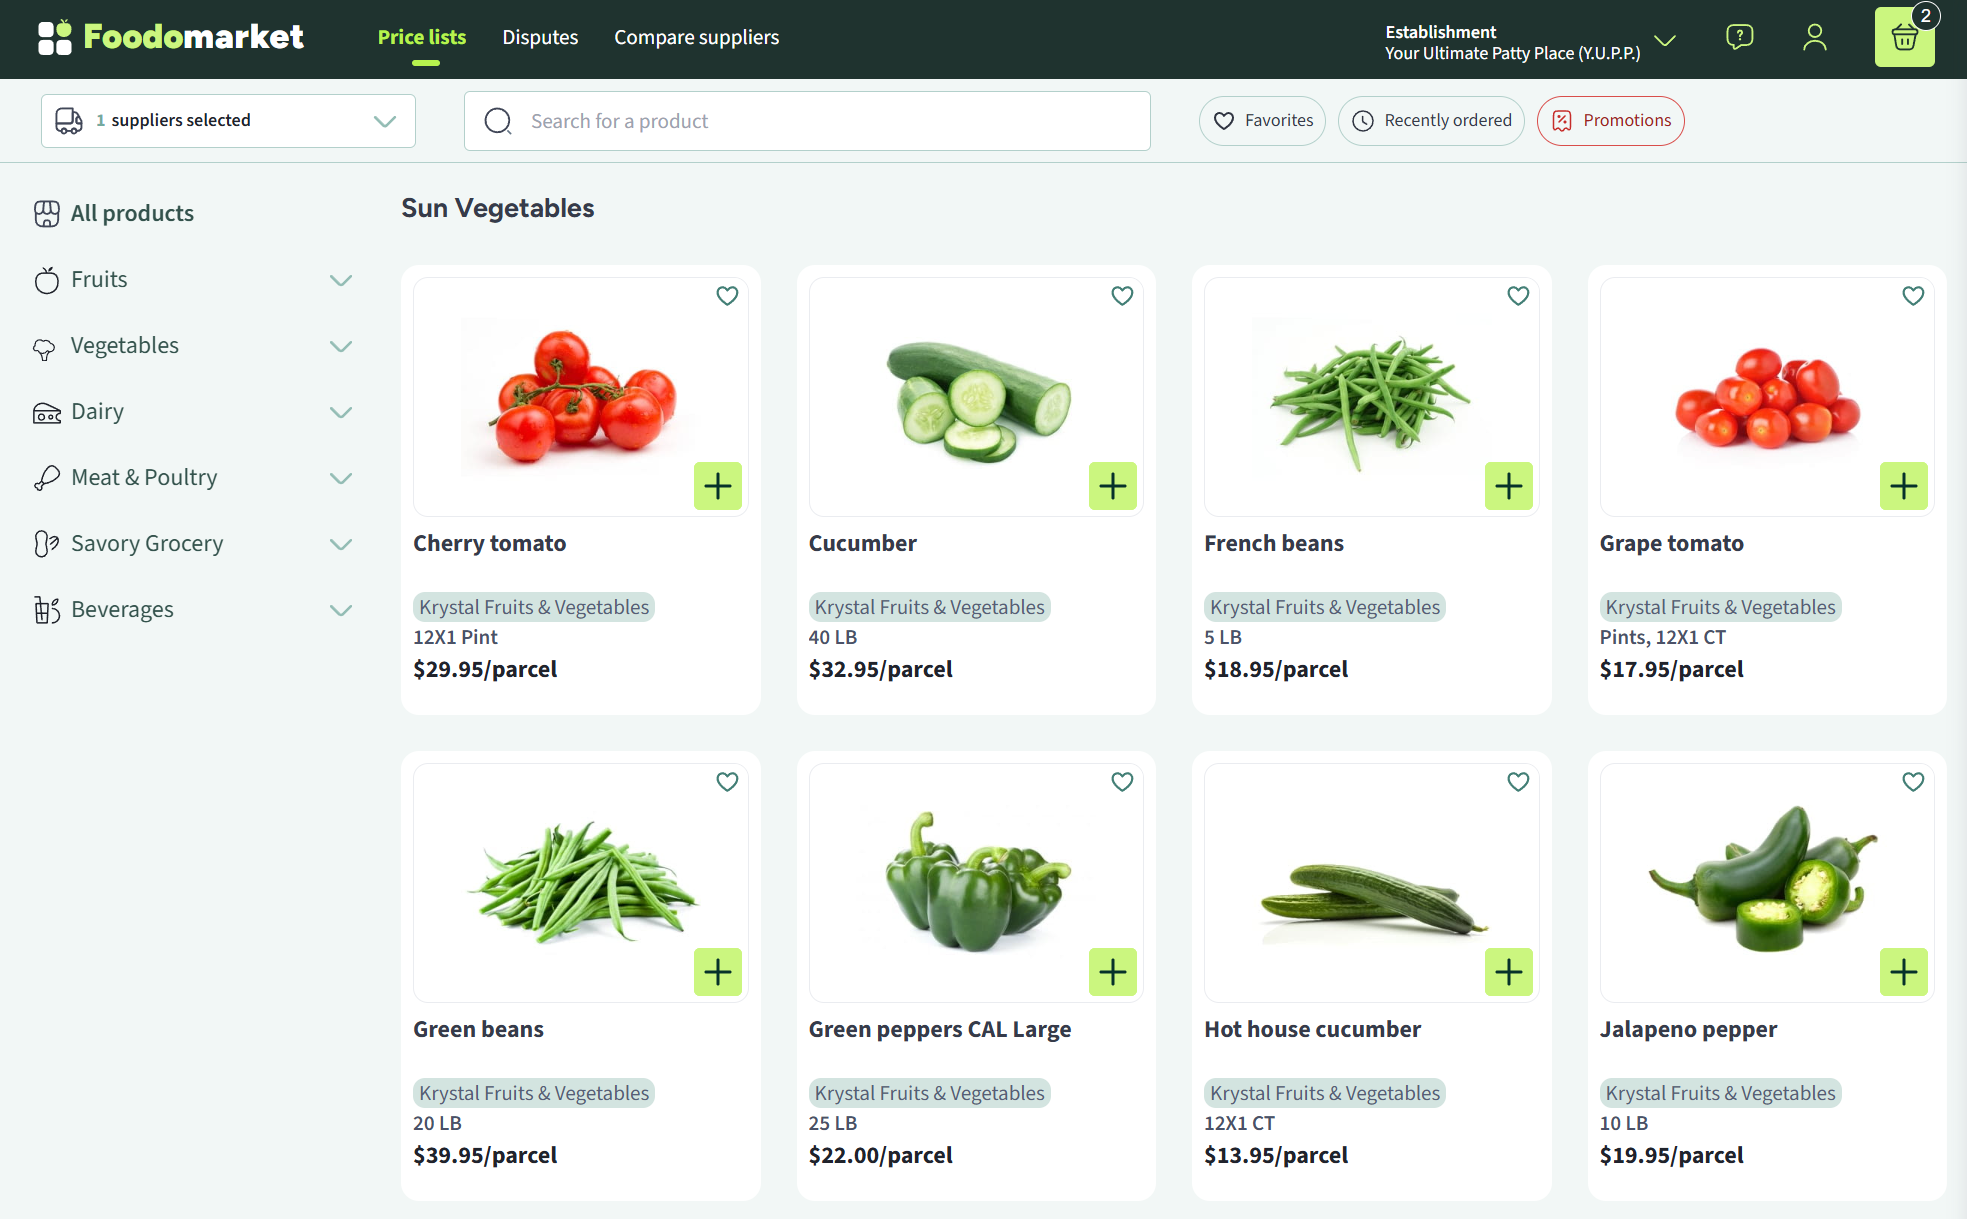Click the Dairy category icon

[46, 412]
